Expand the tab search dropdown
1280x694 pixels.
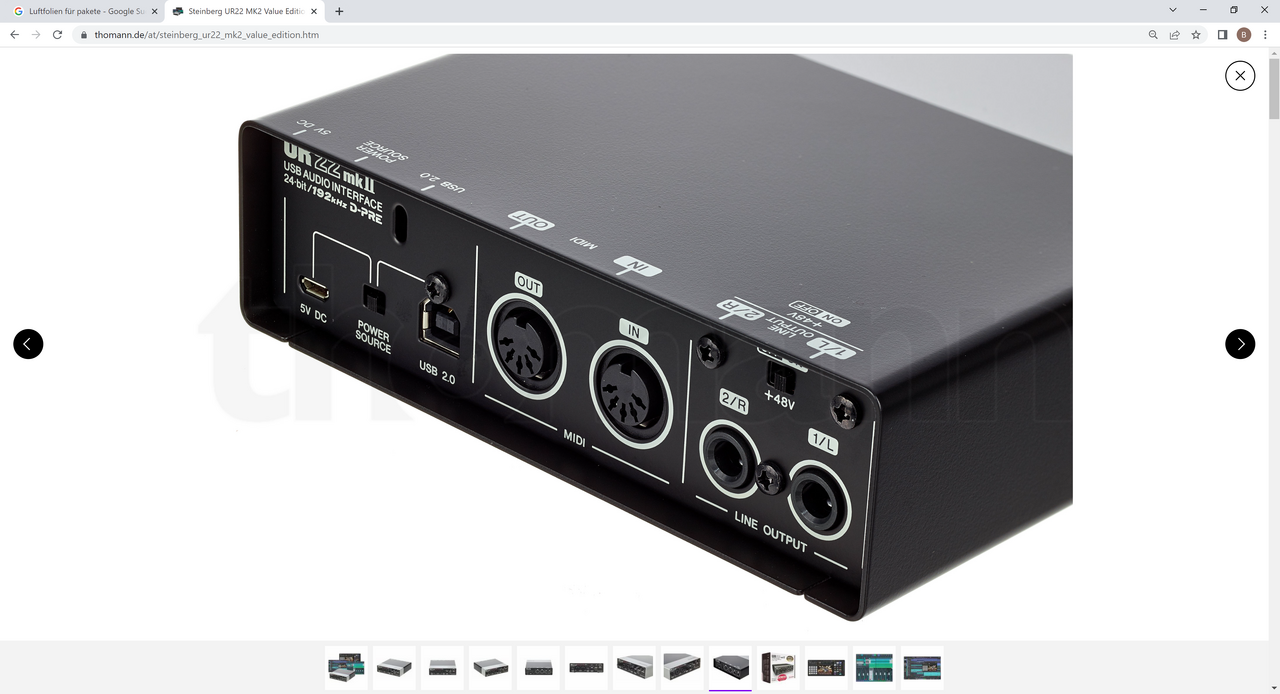[1173, 10]
